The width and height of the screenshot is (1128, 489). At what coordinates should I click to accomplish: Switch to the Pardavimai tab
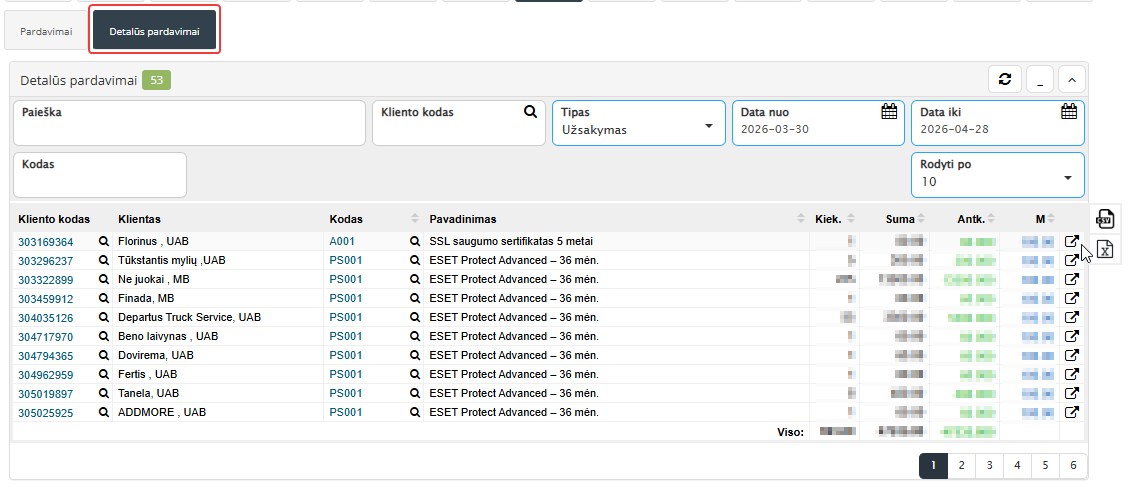click(x=46, y=32)
